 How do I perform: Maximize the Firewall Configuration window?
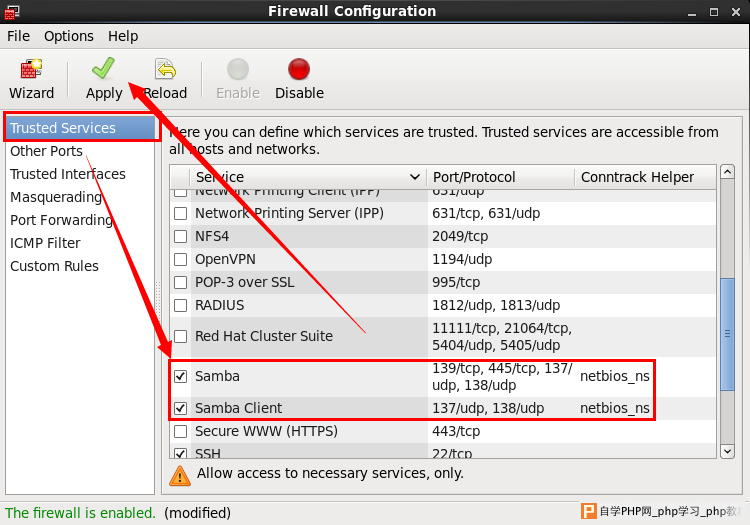coord(714,12)
